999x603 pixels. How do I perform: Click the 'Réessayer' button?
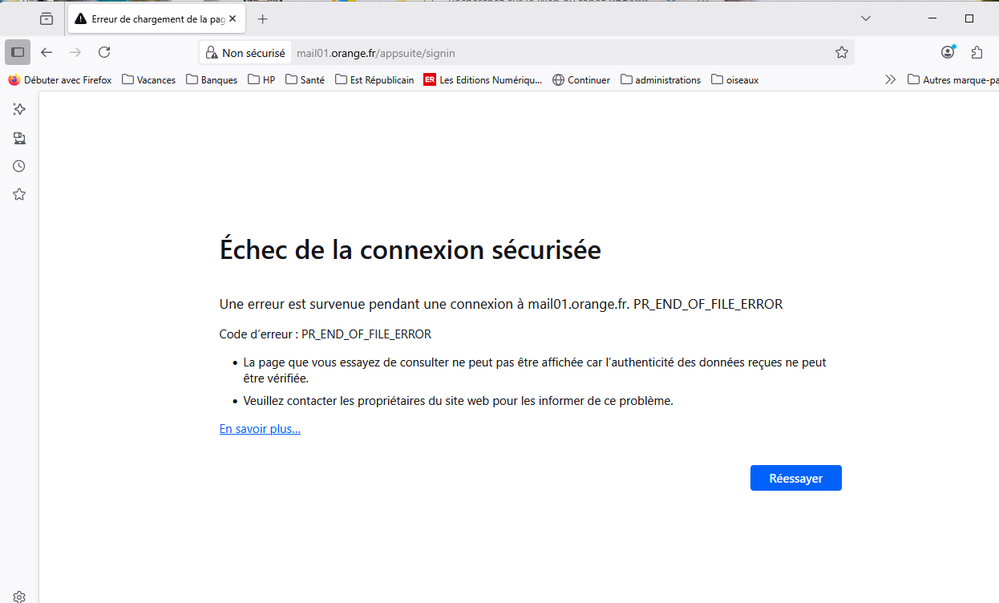tap(795, 477)
